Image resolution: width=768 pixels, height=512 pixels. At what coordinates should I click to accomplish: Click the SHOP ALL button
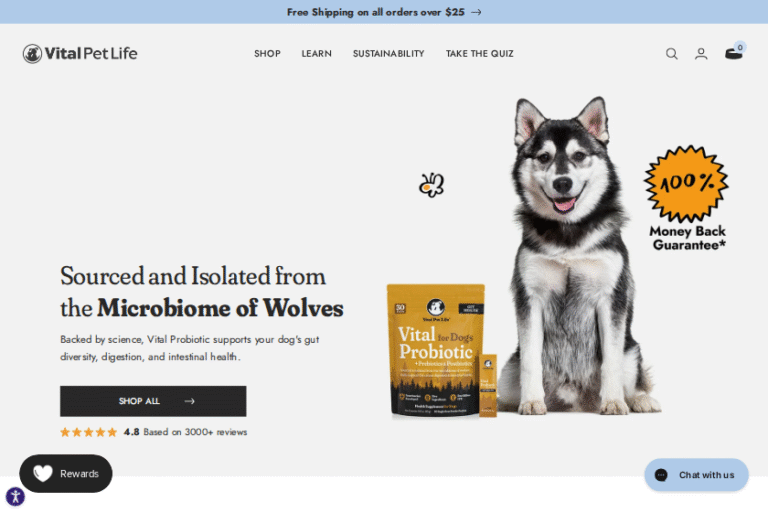(x=153, y=401)
